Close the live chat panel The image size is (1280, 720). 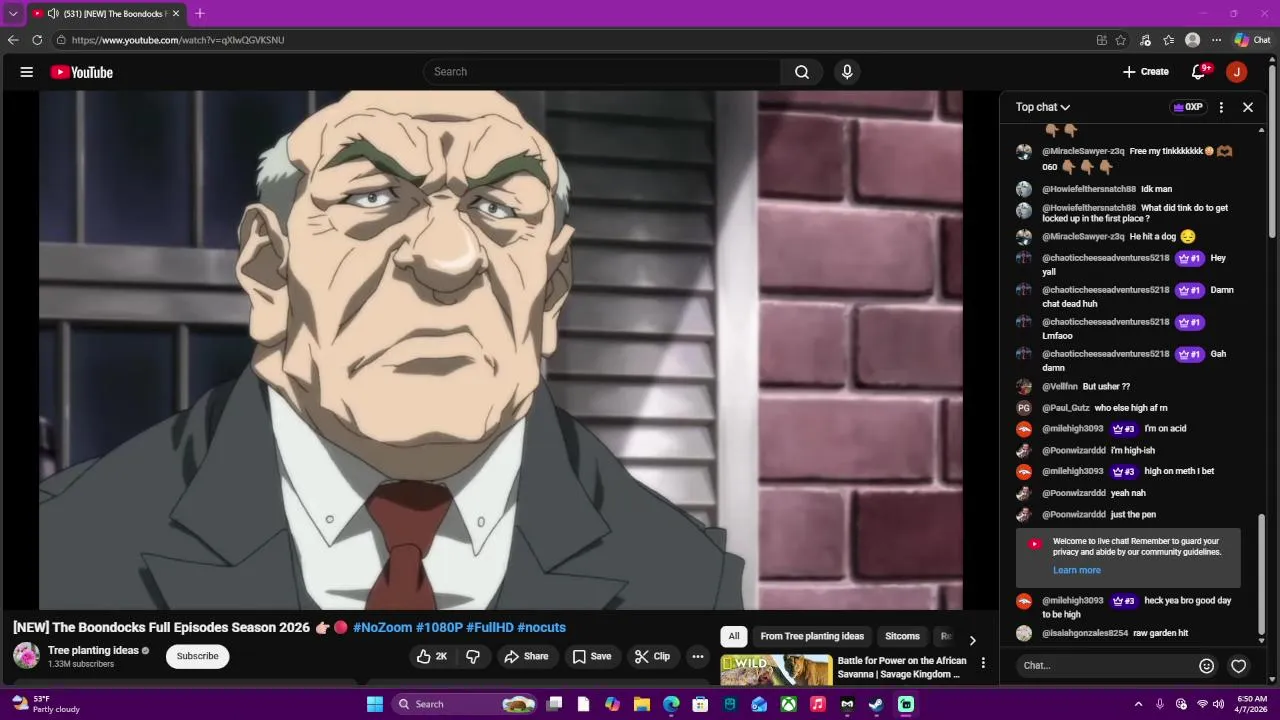pyautogui.click(x=1248, y=107)
